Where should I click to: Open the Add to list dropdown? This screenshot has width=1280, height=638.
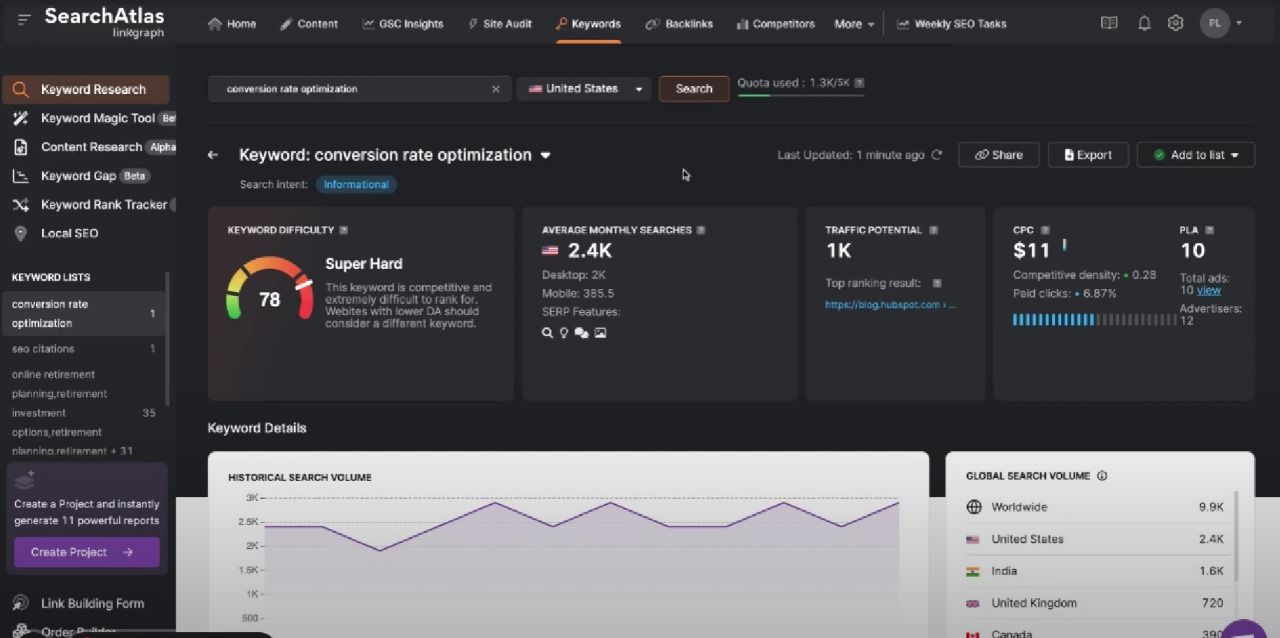click(1196, 155)
